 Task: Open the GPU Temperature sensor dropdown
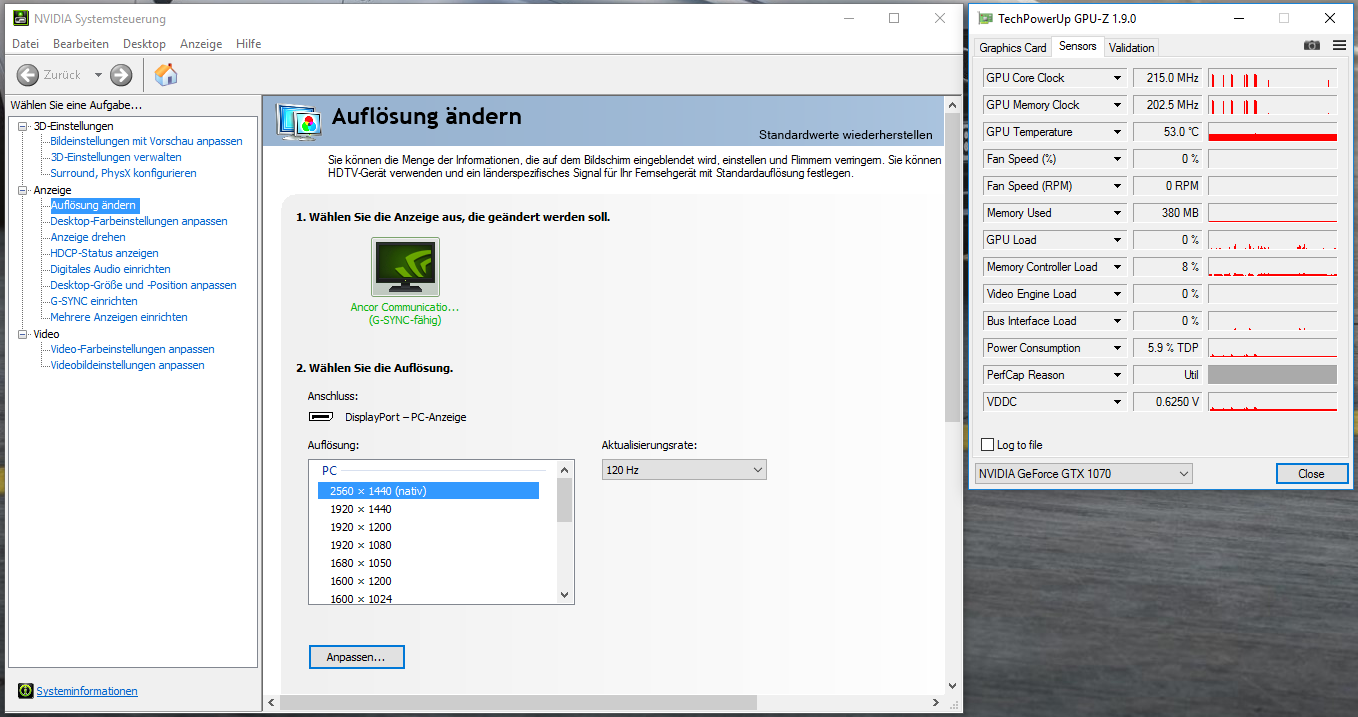click(x=1117, y=132)
